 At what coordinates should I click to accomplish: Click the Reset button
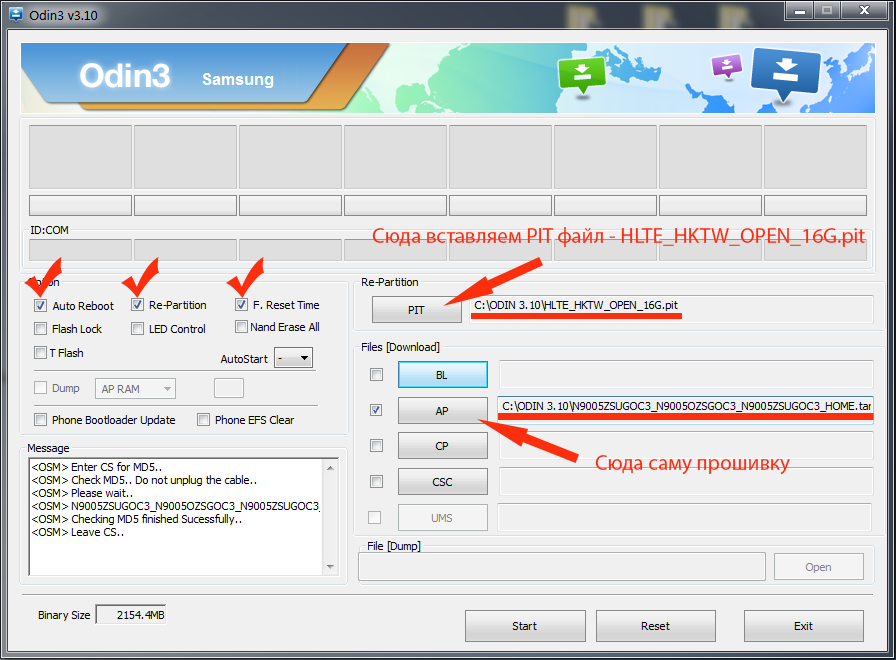point(655,626)
